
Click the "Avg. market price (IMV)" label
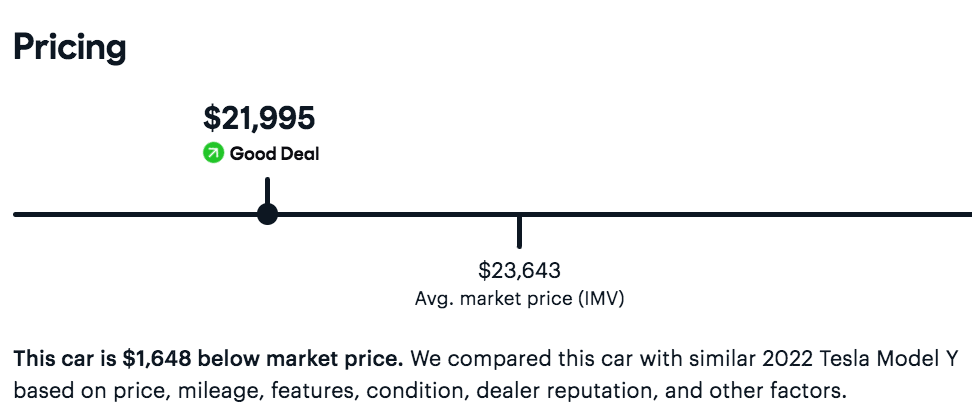point(519,298)
